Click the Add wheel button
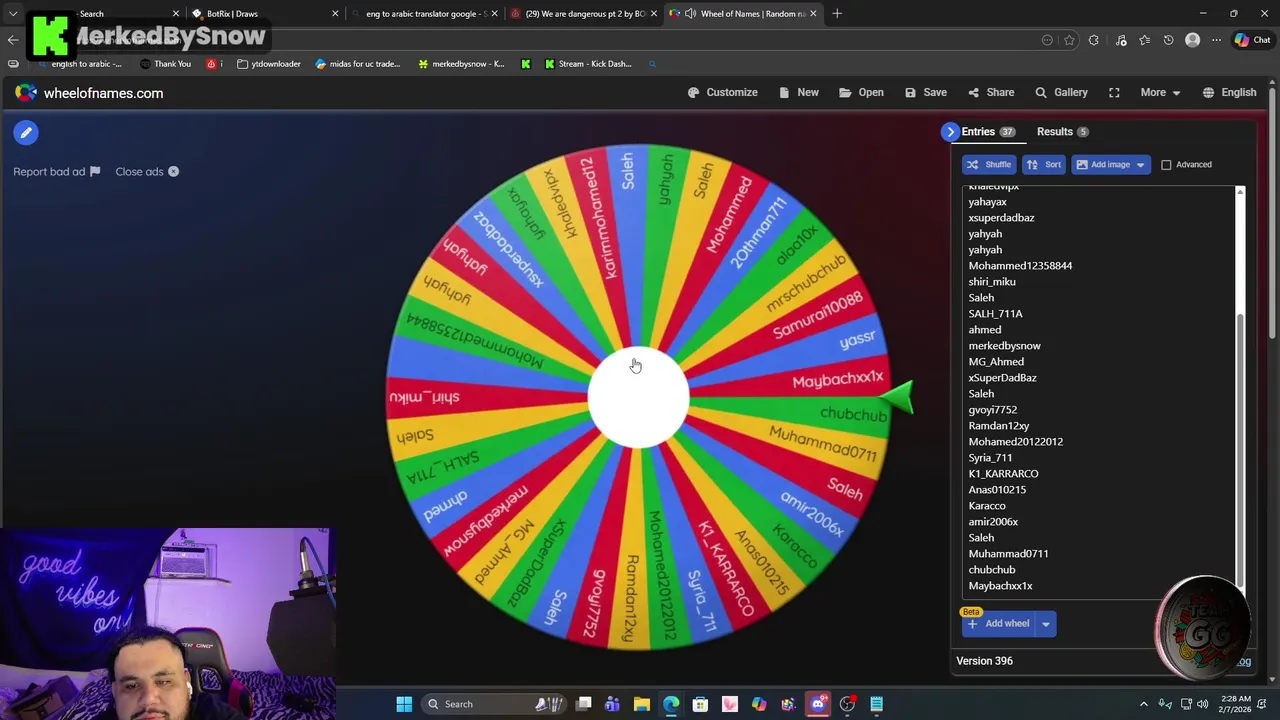Screen dimensions: 1280x720 coord(998,624)
